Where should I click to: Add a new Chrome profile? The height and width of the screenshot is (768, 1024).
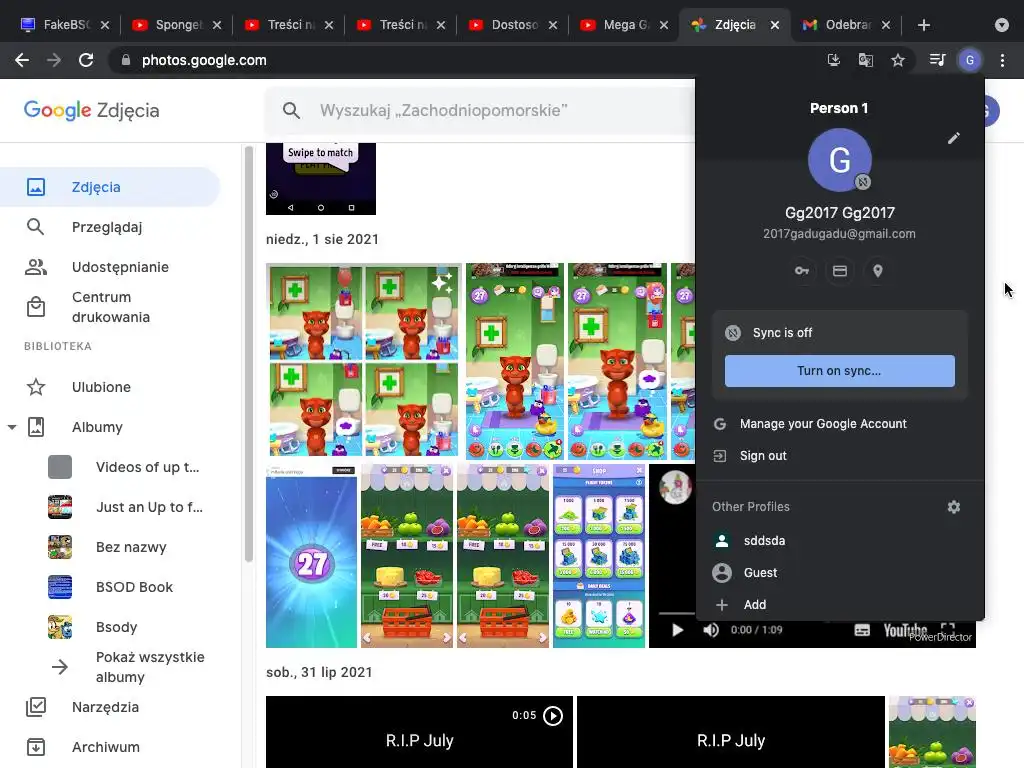click(x=839, y=605)
